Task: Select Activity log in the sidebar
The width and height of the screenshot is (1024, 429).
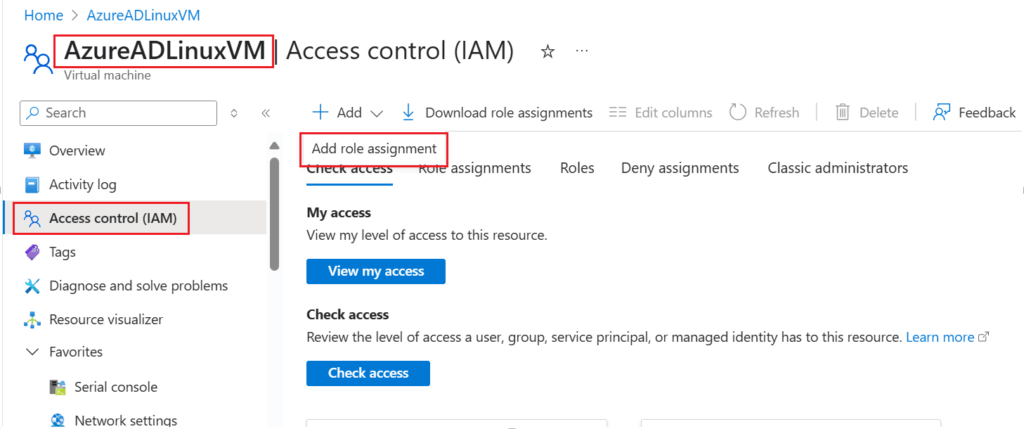Action: 83,185
